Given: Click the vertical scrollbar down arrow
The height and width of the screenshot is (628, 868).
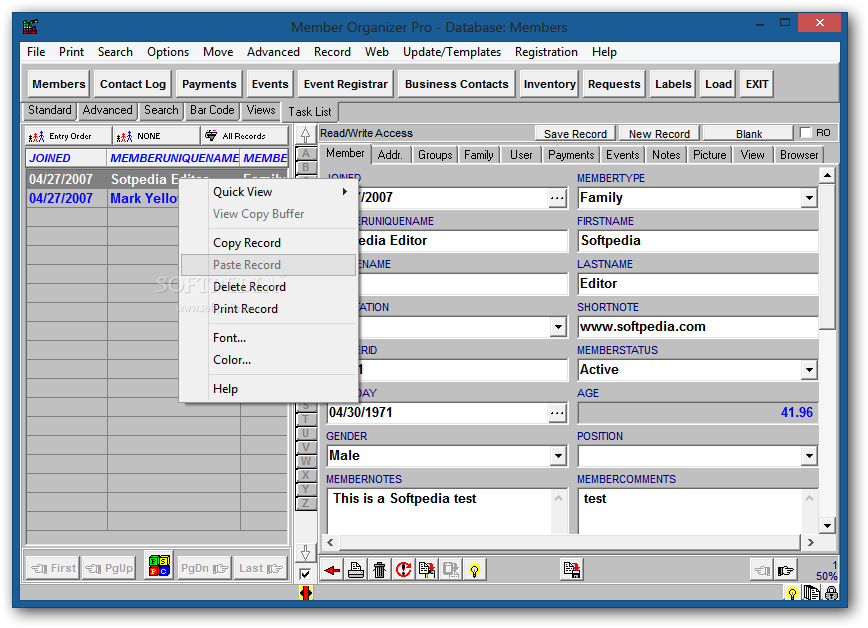Looking at the screenshot, I should [x=827, y=526].
